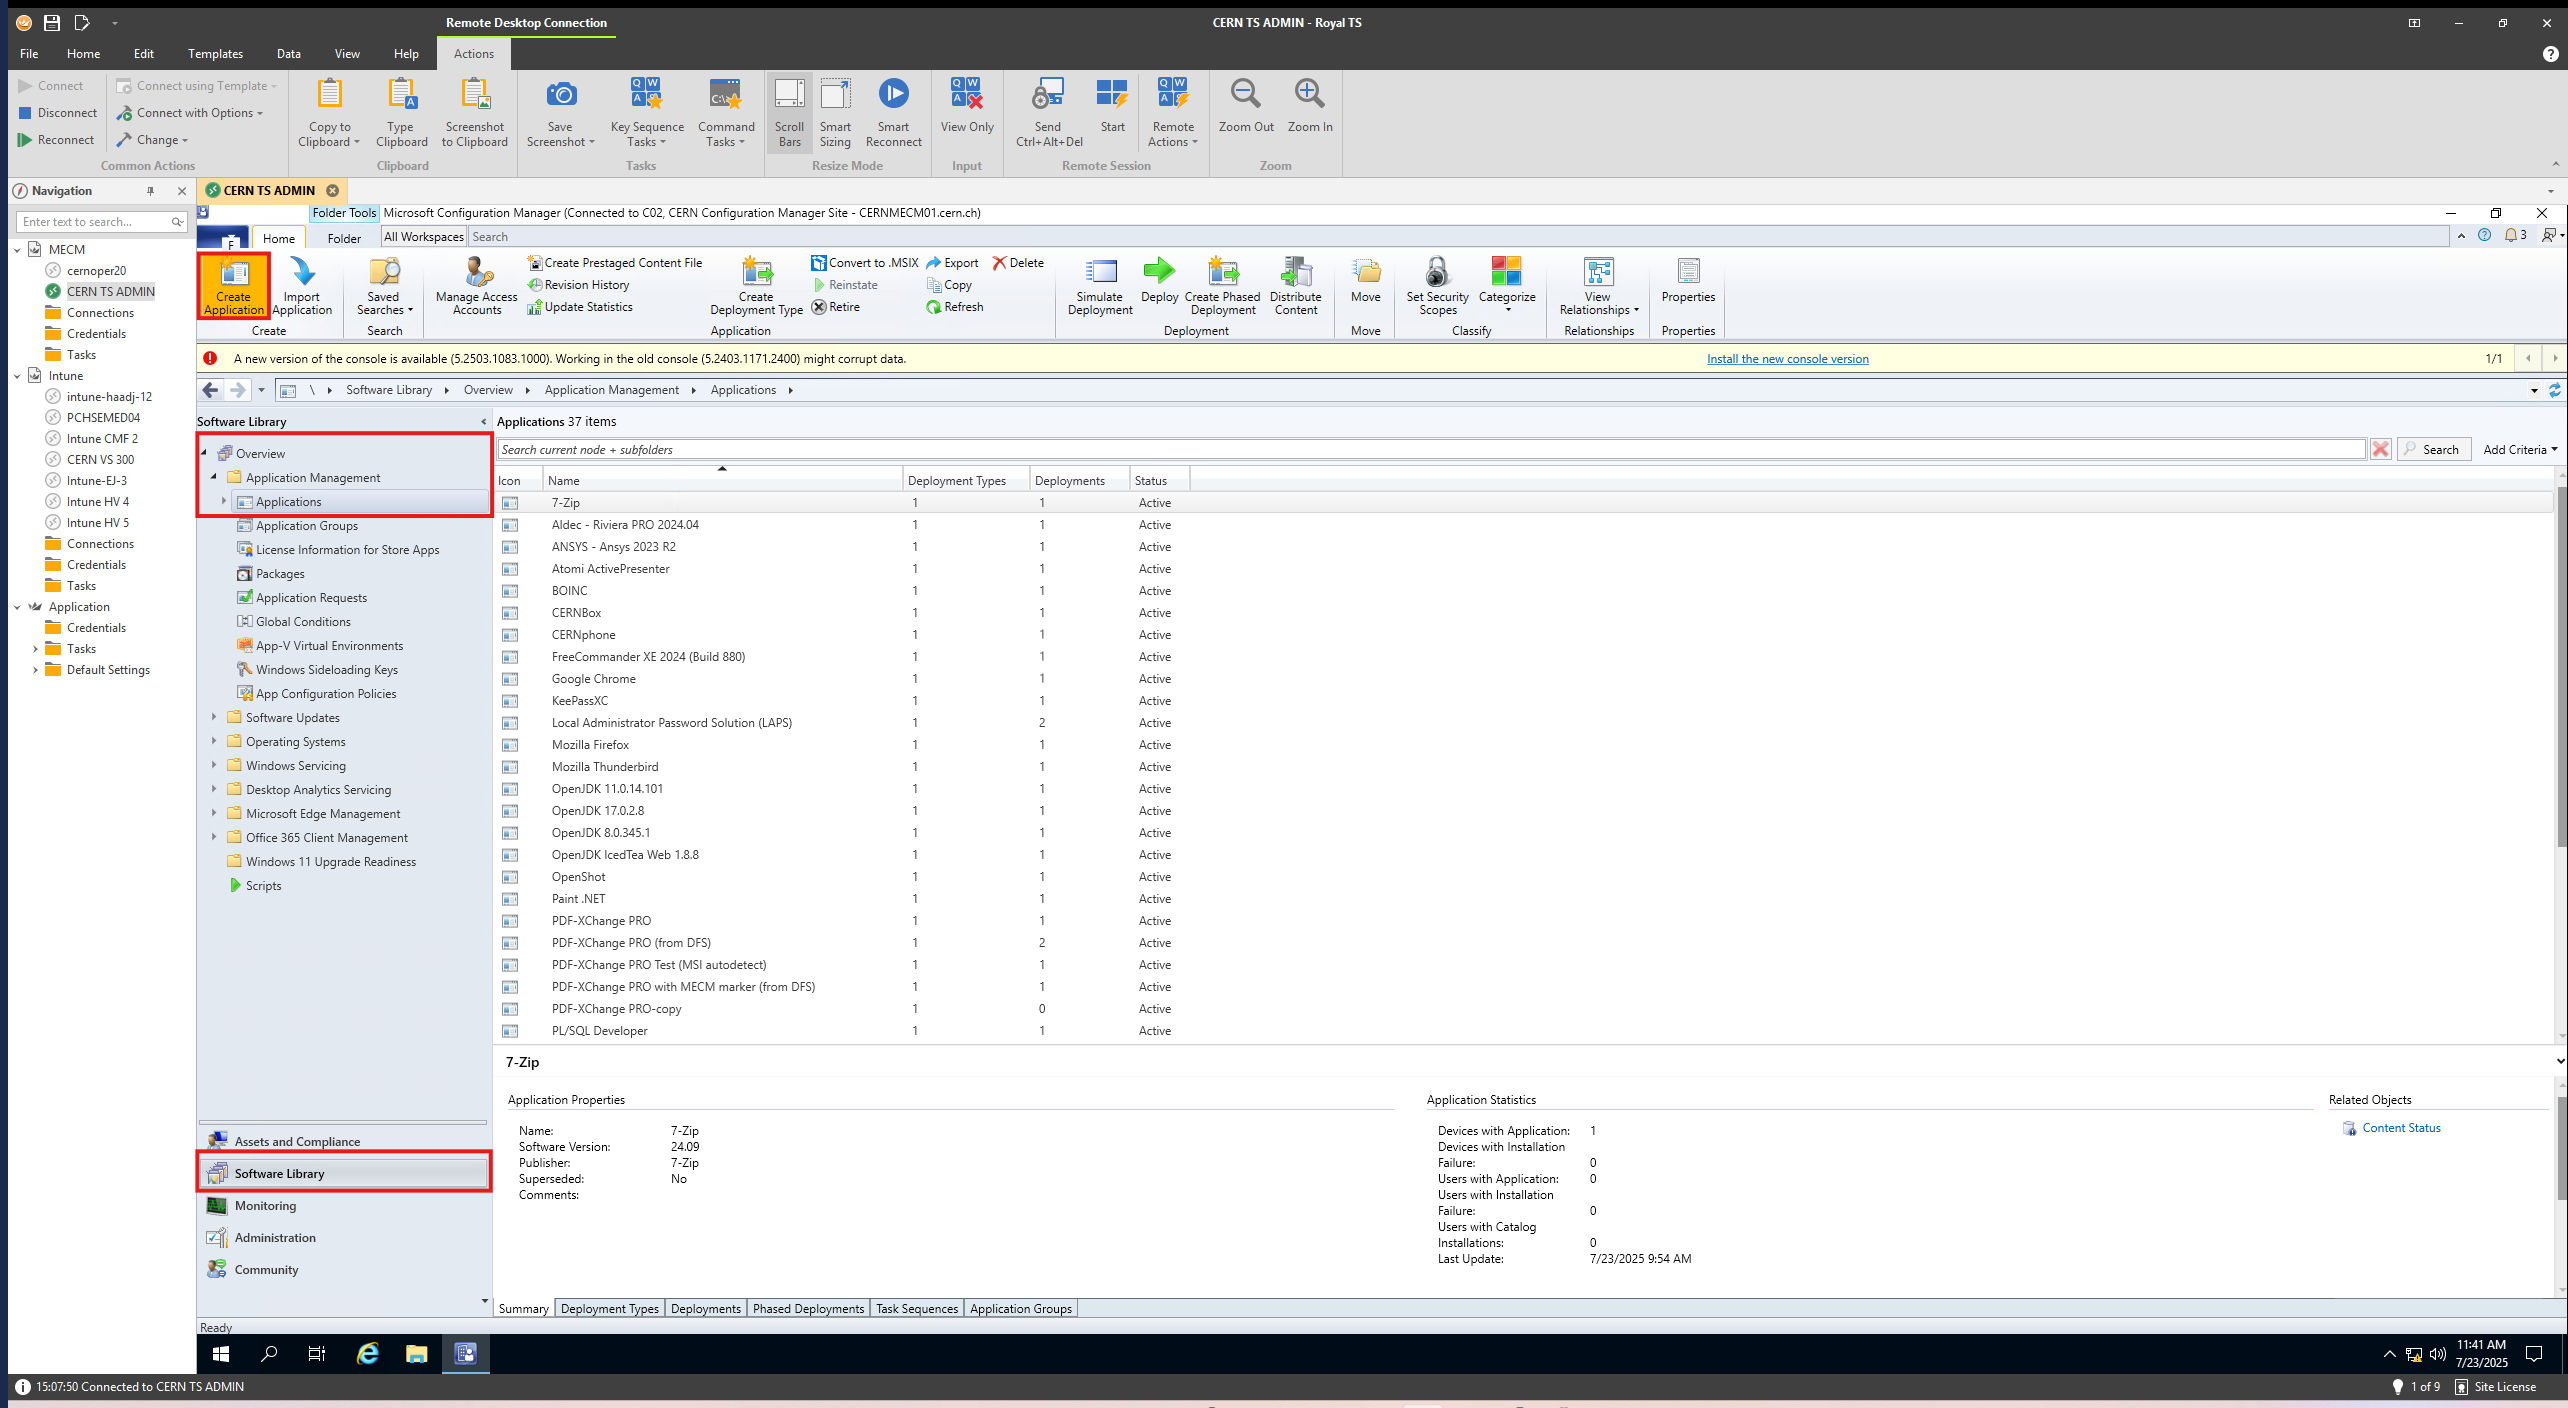Click Create Prestaged Content File
The height and width of the screenshot is (1408, 2568).
click(x=615, y=263)
